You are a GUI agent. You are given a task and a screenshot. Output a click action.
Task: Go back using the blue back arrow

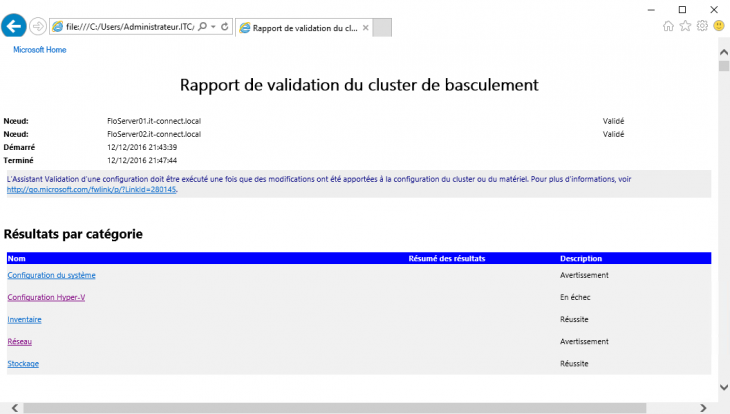(14, 26)
